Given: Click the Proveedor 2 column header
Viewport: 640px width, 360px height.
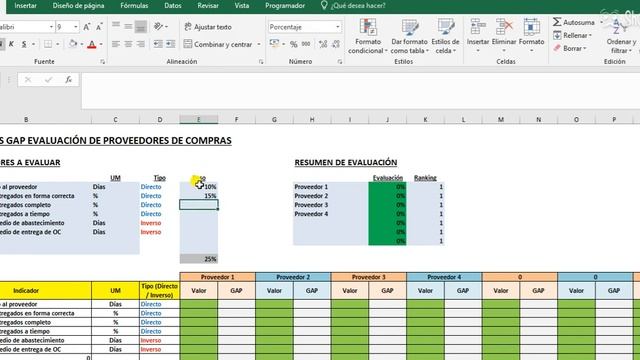Looking at the screenshot, I should [x=293, y=277].
